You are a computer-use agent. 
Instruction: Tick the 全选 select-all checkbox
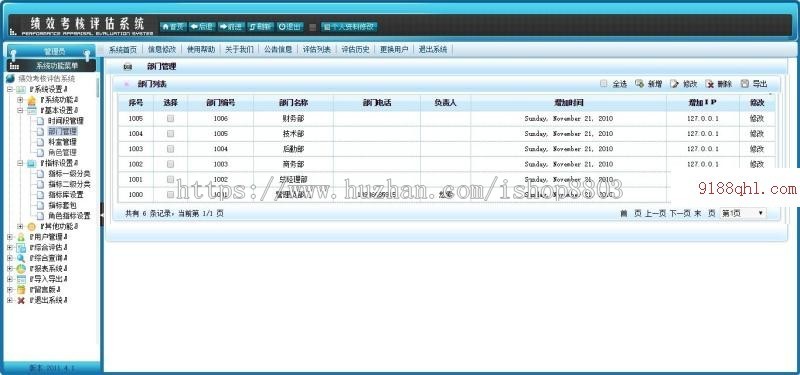pos(604,84)
